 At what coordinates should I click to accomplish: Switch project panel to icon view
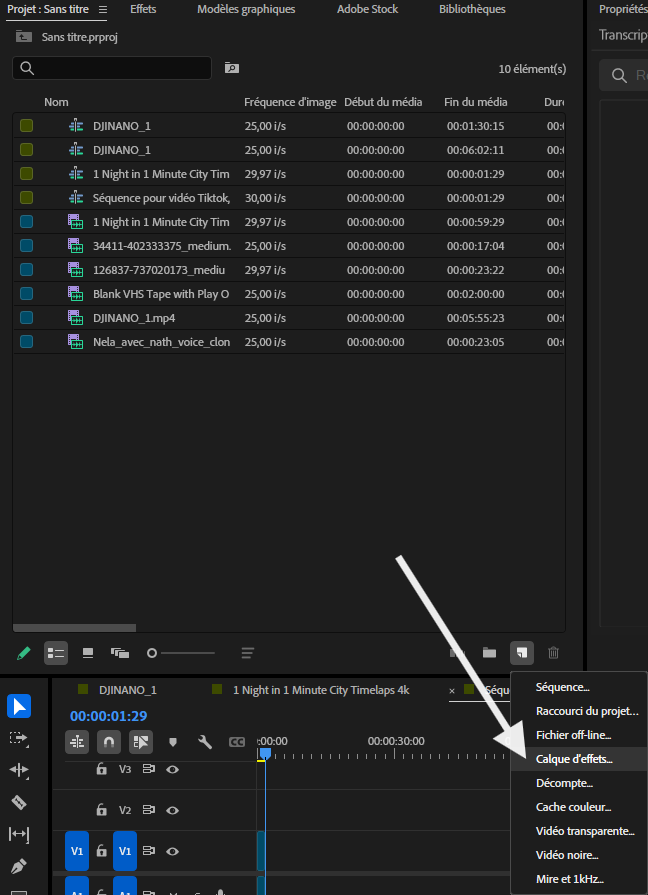pyautogui.click(x=88, y=652)
